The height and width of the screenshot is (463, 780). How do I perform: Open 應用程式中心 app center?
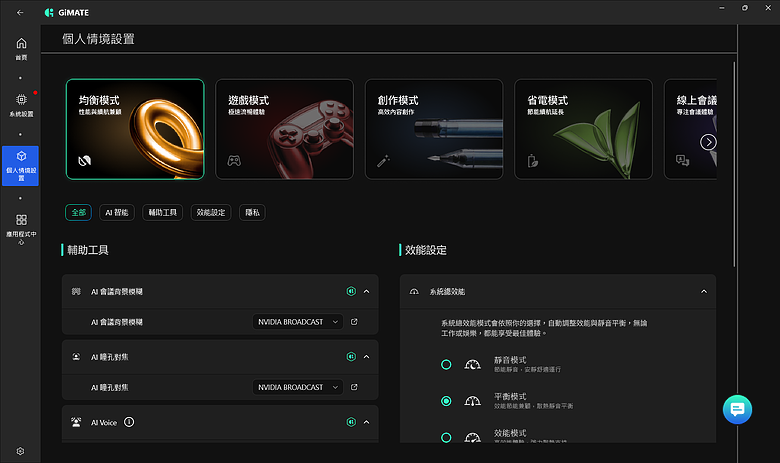click(21, 229)
